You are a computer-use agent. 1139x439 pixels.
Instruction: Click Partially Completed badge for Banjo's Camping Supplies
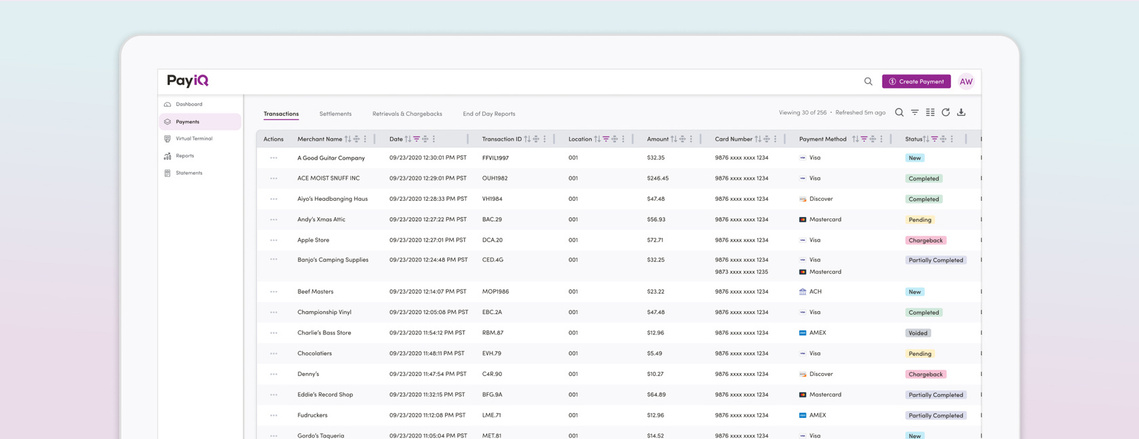coord(936,260)
